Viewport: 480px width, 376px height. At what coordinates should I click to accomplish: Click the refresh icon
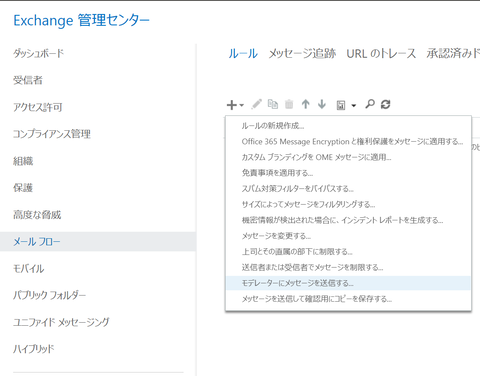[x=386, y=104]
